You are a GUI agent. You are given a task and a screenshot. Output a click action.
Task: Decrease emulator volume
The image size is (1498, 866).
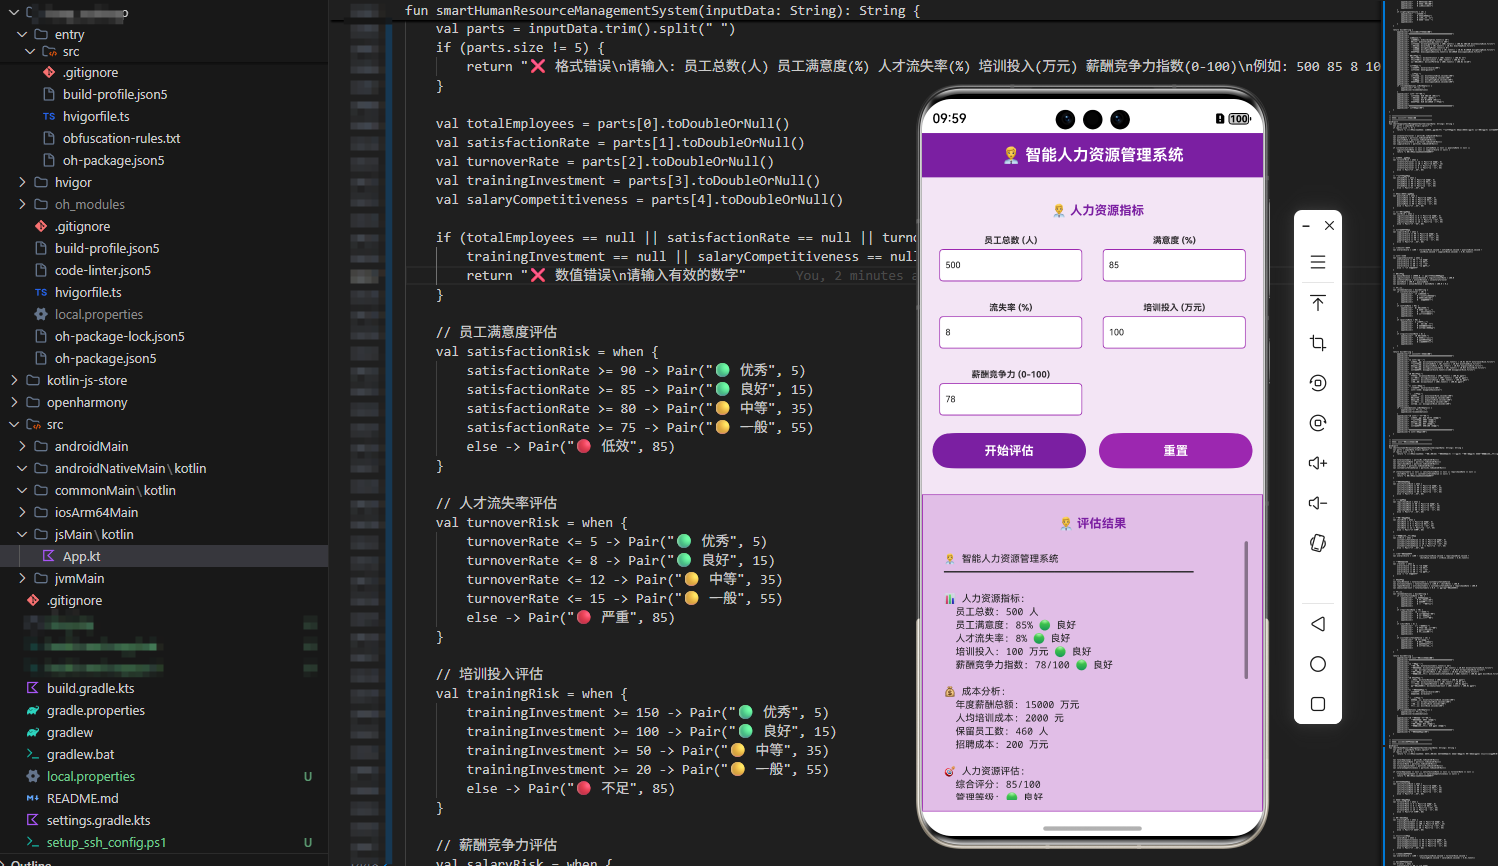[1318, 503]
